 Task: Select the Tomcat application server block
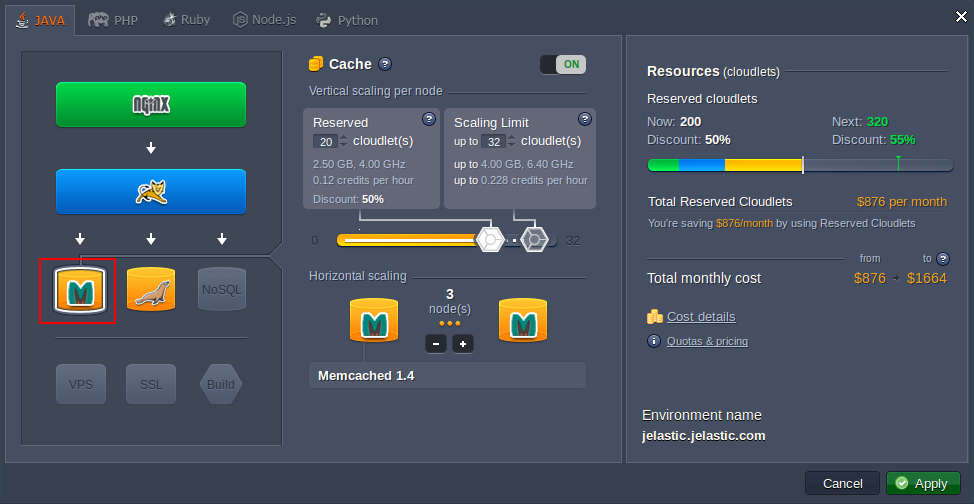click(151, 191)
